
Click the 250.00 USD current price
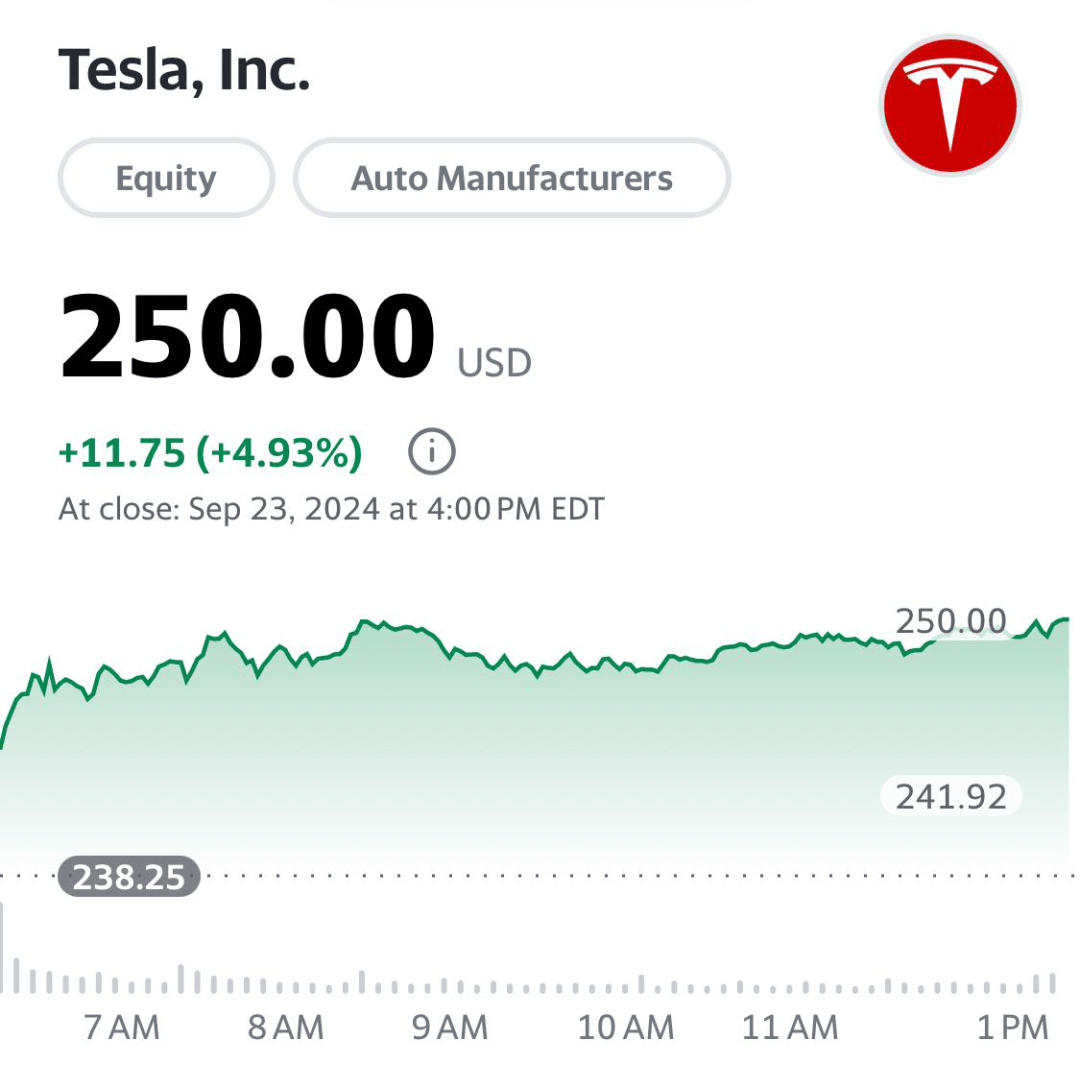tap(296, 337)
